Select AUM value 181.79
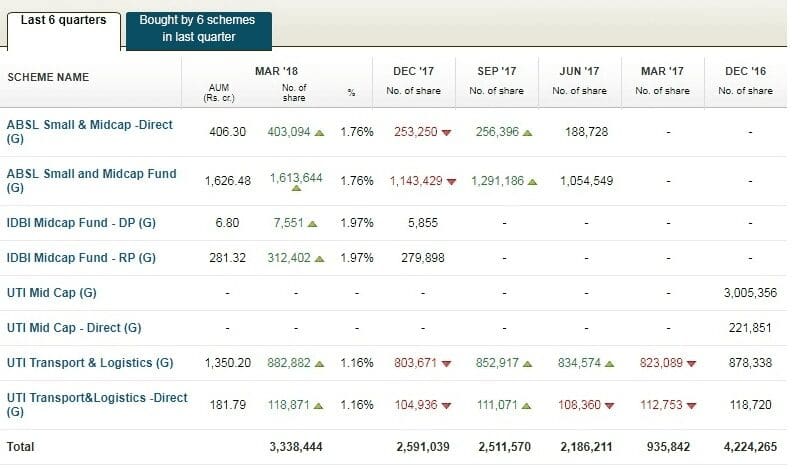This screenshot has width=800, height=469. click(x=228, y=405)
